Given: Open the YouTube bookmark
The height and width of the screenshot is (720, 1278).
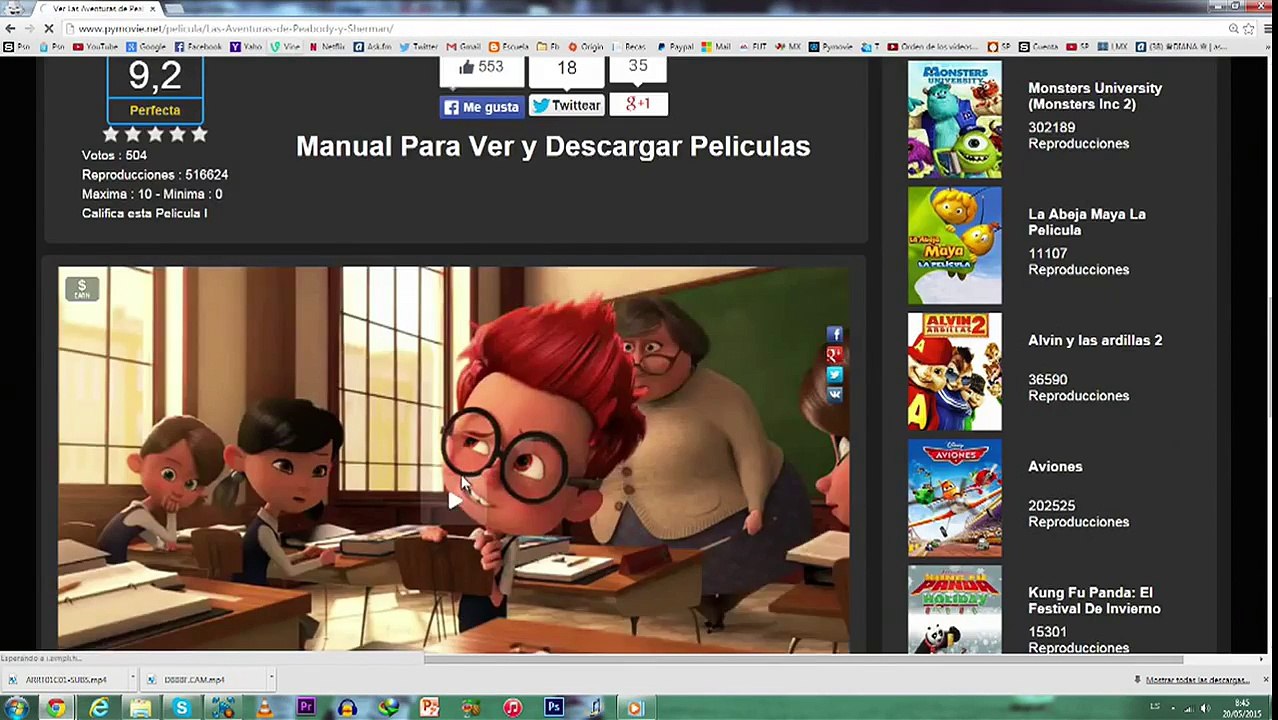Looking at the screenshot, I should [96, 47].
